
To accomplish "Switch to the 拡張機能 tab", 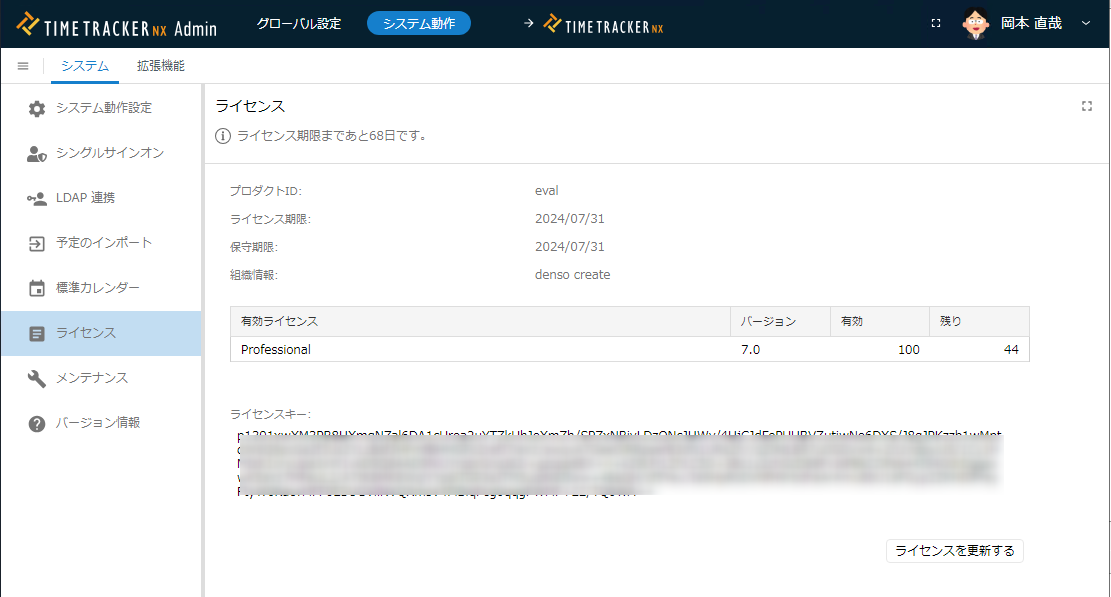I will pyautogui.click(x=161, y=66).
